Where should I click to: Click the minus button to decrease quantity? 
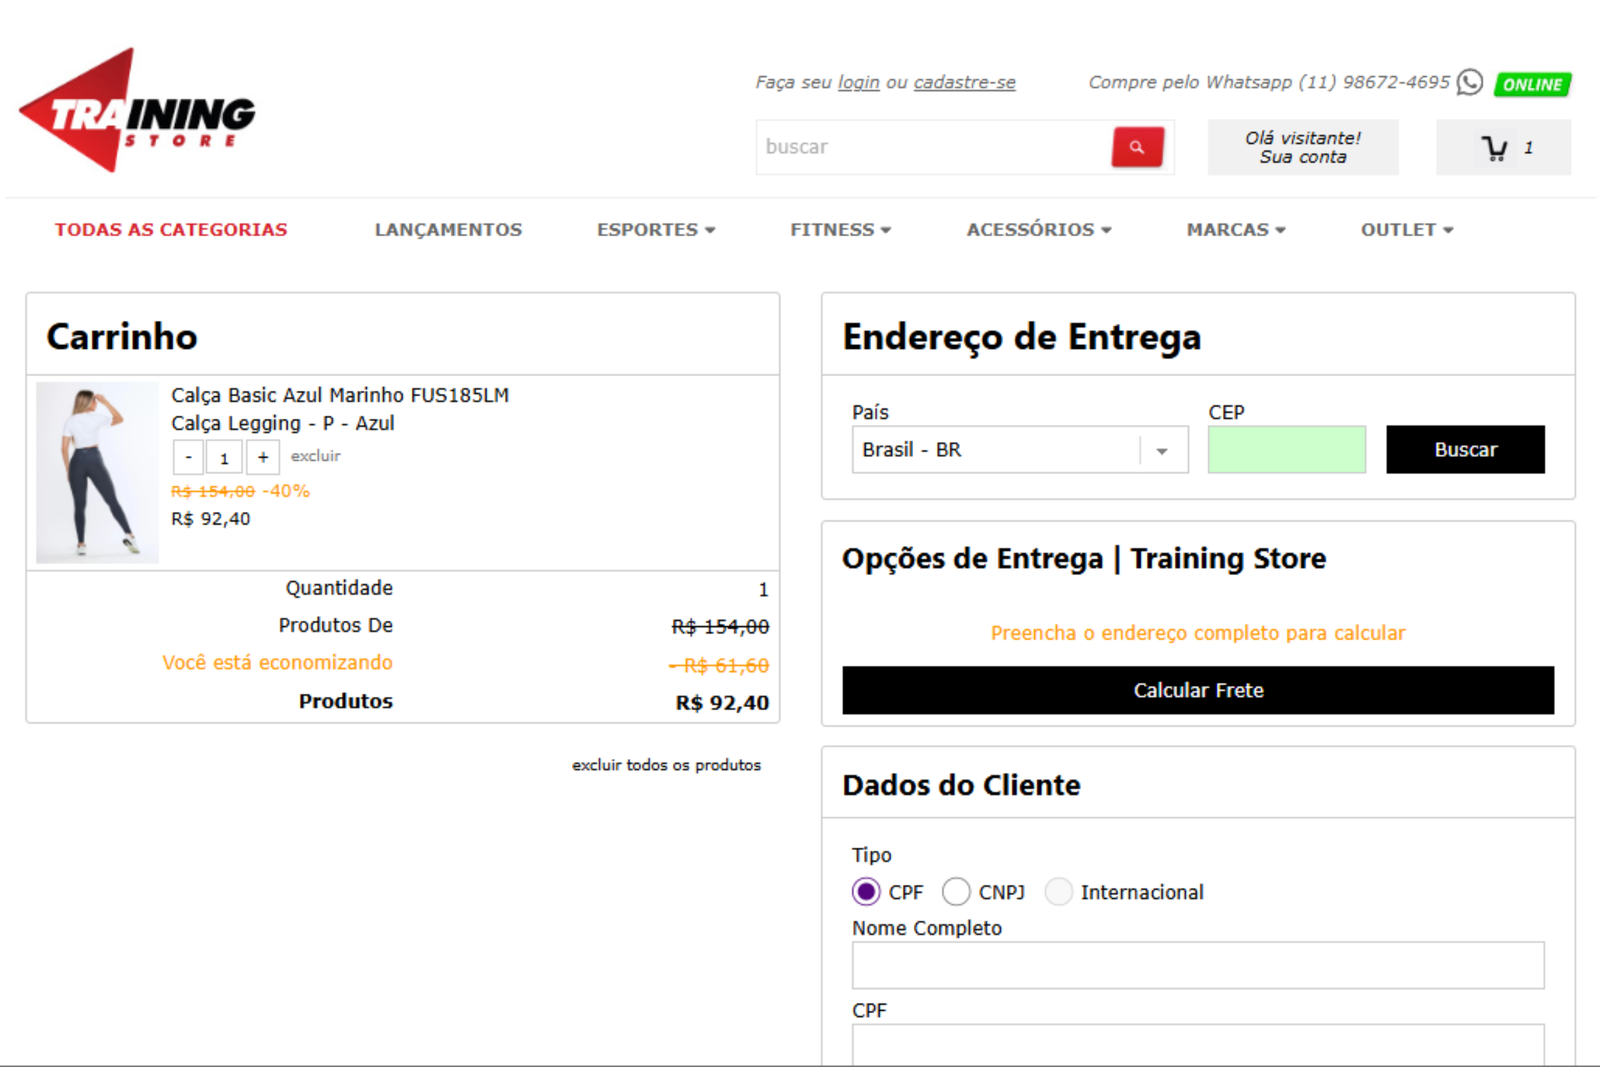click(188, 457)
